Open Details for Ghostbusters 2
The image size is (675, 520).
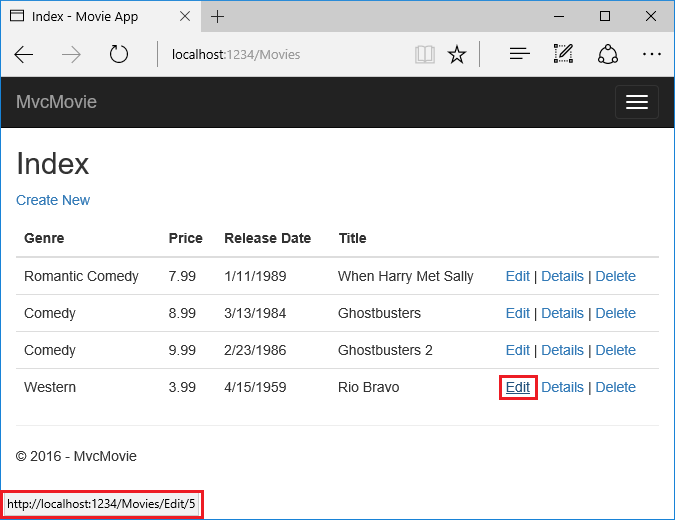point(562,350)
